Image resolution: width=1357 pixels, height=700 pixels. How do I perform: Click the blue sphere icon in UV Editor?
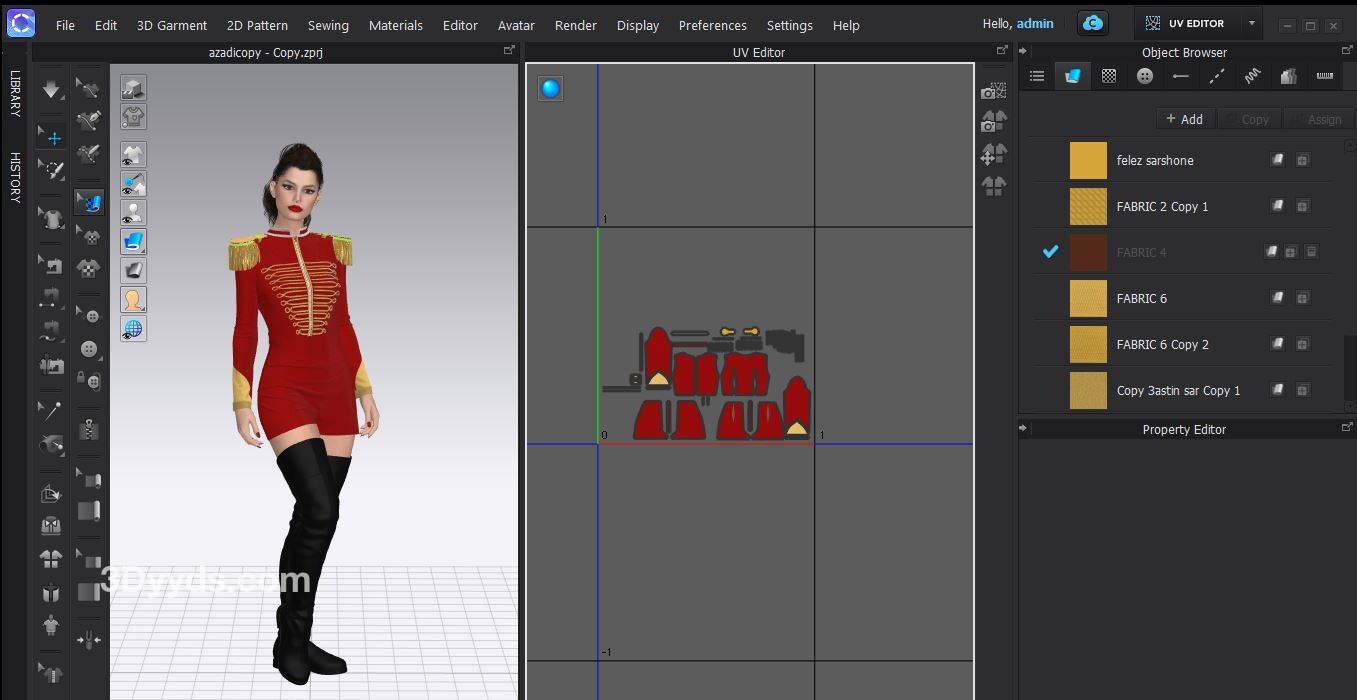550,89
